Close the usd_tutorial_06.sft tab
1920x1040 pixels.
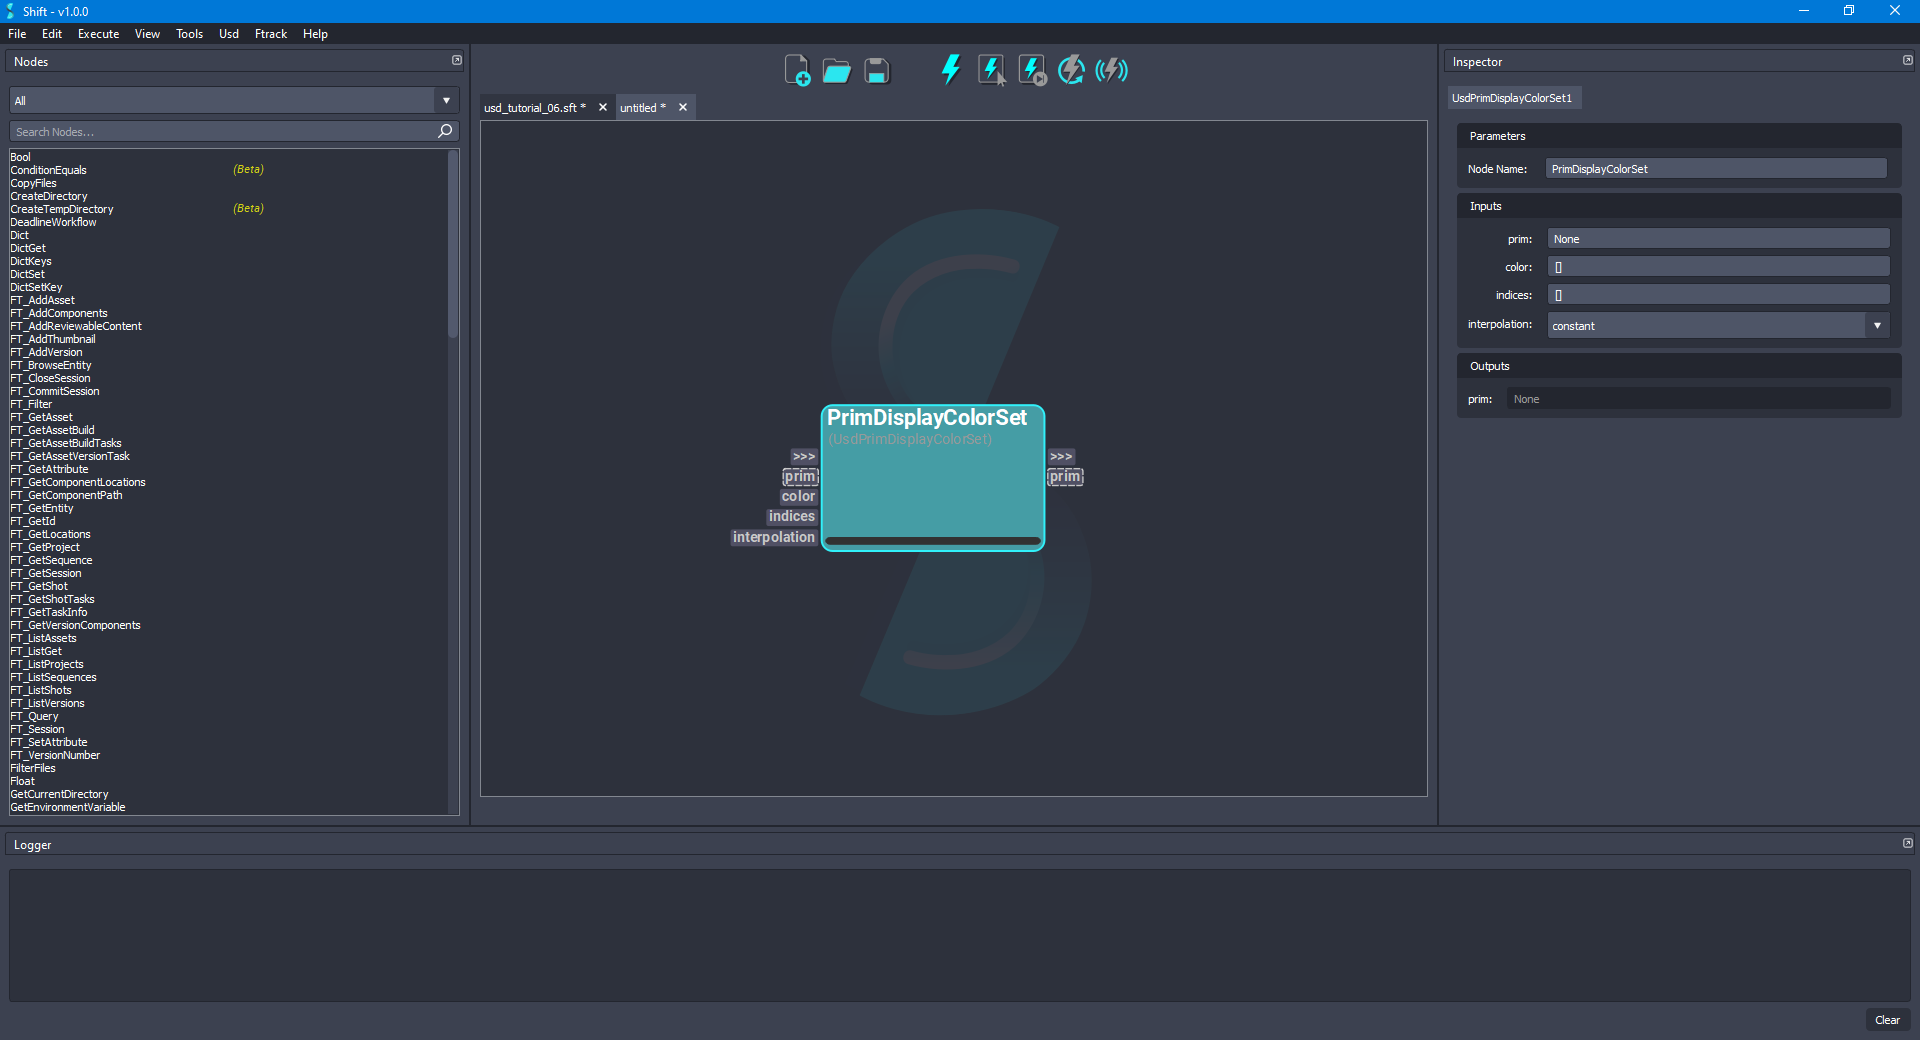[x=602, y=107]
